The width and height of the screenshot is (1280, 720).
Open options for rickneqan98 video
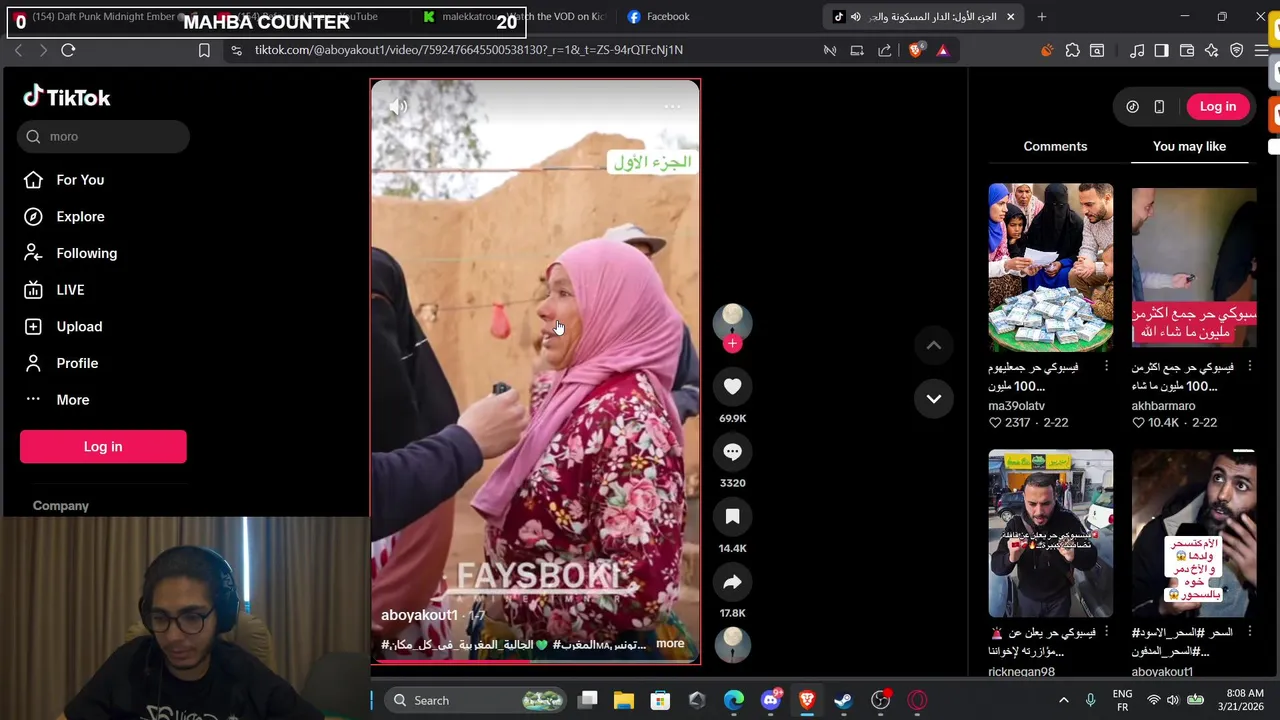1106,632
